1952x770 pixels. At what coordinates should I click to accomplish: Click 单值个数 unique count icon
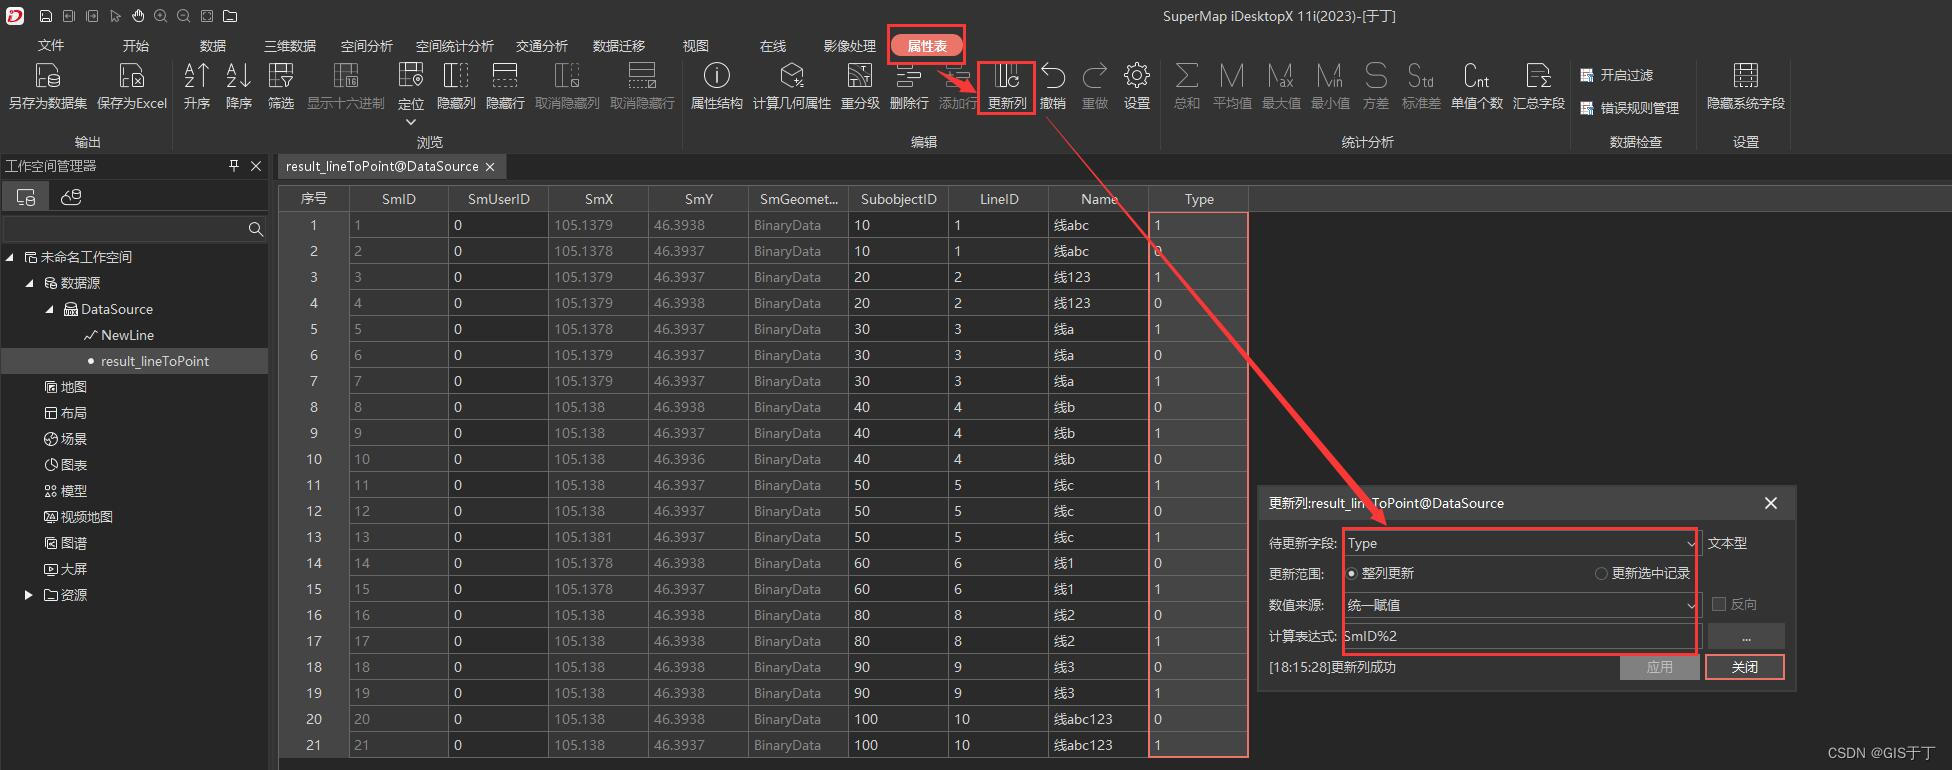1477,85
